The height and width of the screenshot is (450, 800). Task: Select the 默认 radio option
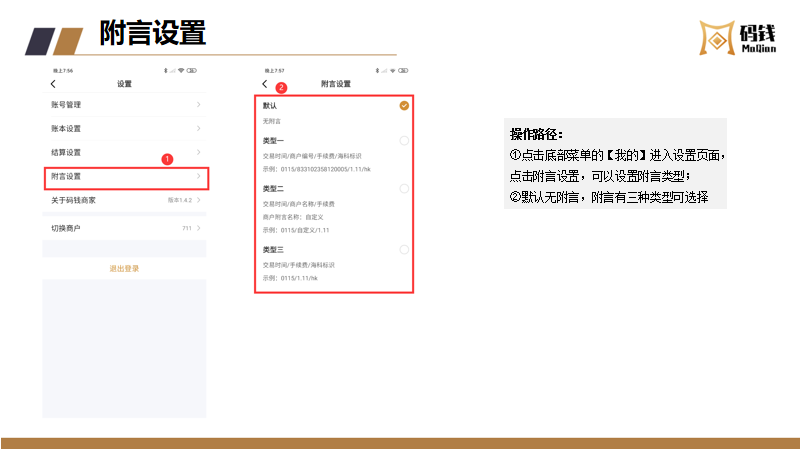[404, 105]
